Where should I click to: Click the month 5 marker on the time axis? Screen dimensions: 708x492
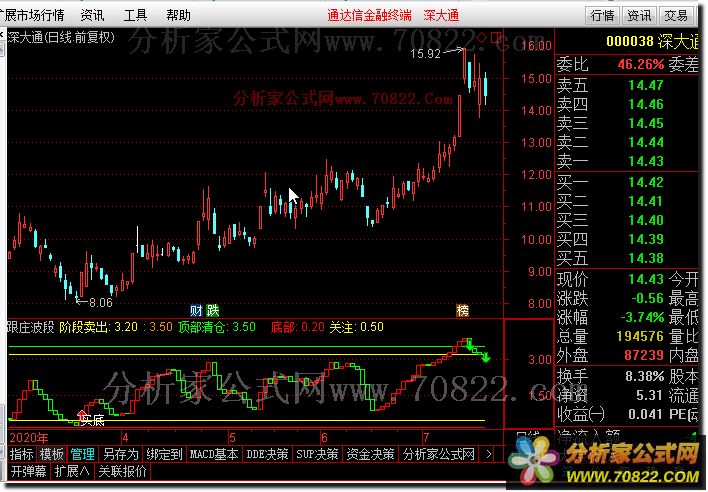coord(232,438)
